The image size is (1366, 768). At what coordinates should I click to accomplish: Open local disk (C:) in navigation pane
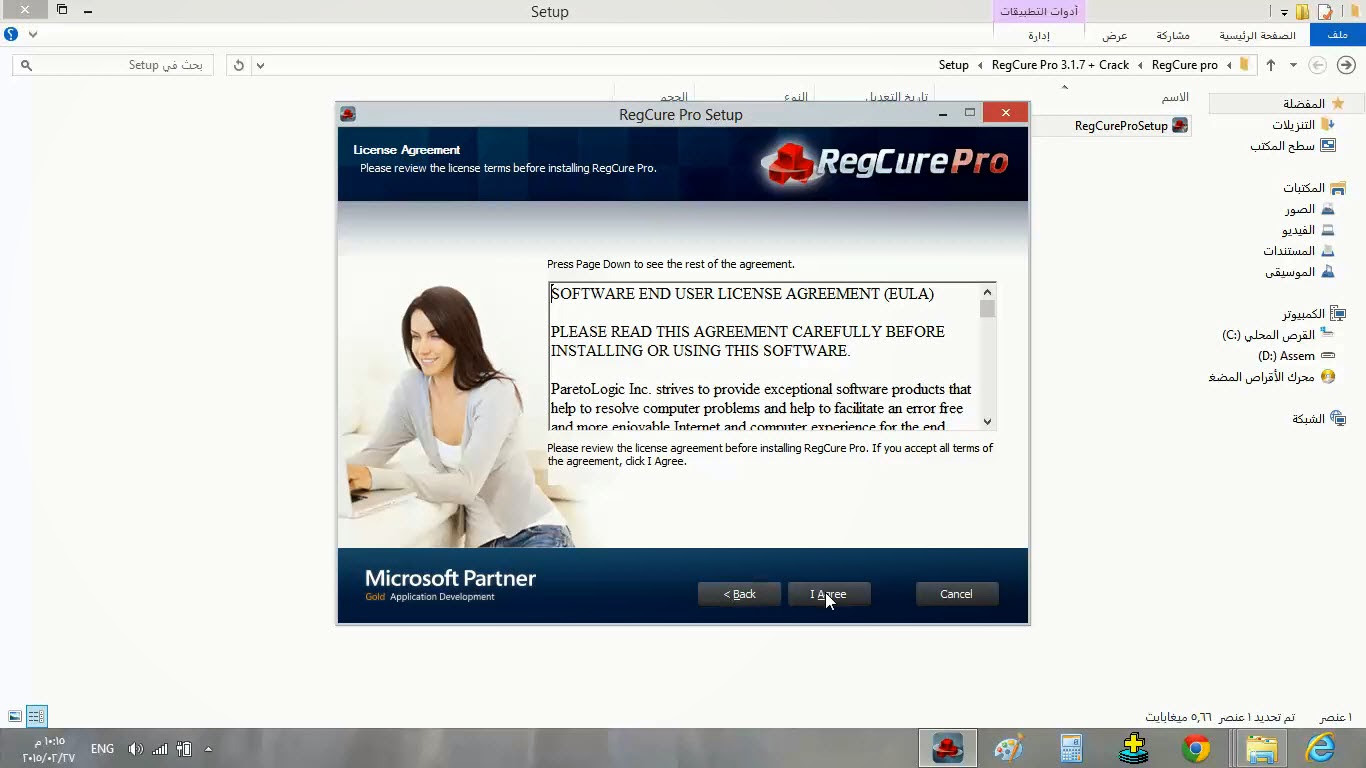click(x=1278, y=335)
